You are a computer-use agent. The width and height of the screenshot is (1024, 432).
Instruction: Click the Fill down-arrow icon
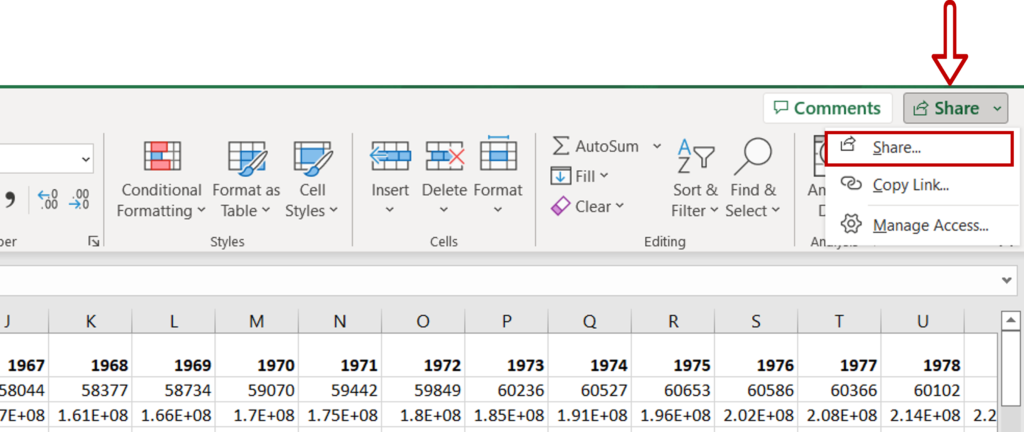[561, 176]
